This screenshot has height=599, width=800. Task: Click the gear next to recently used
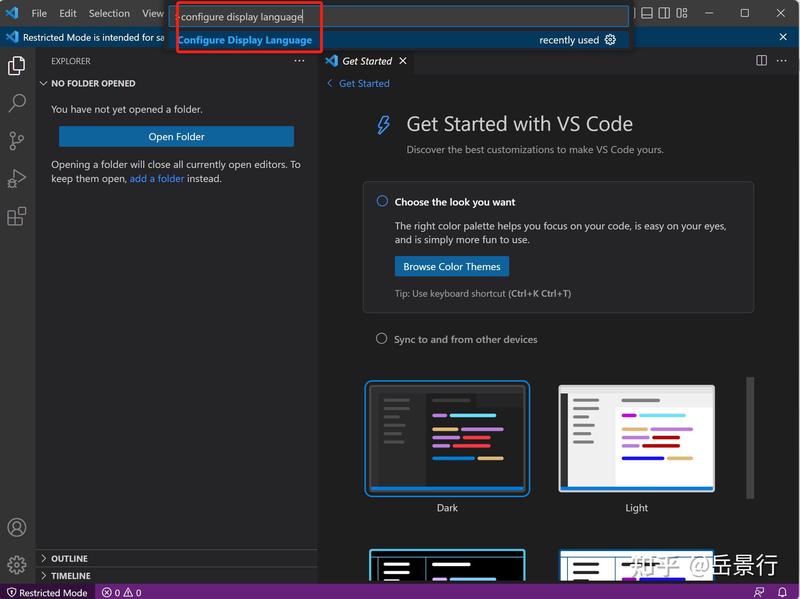pos(610,40)
